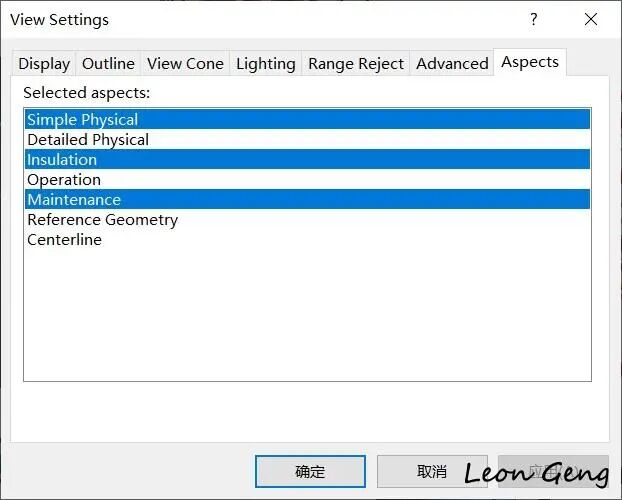
Task: Deselect the Simple Physical aspect
Action: pyautogui.click(x=307, y=119)
